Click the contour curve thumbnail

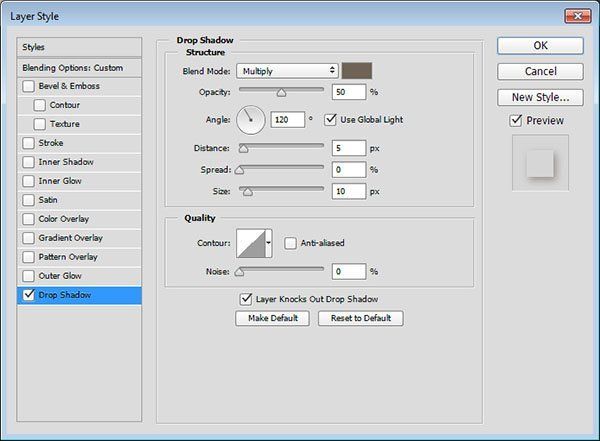click(x=251, y=243)
